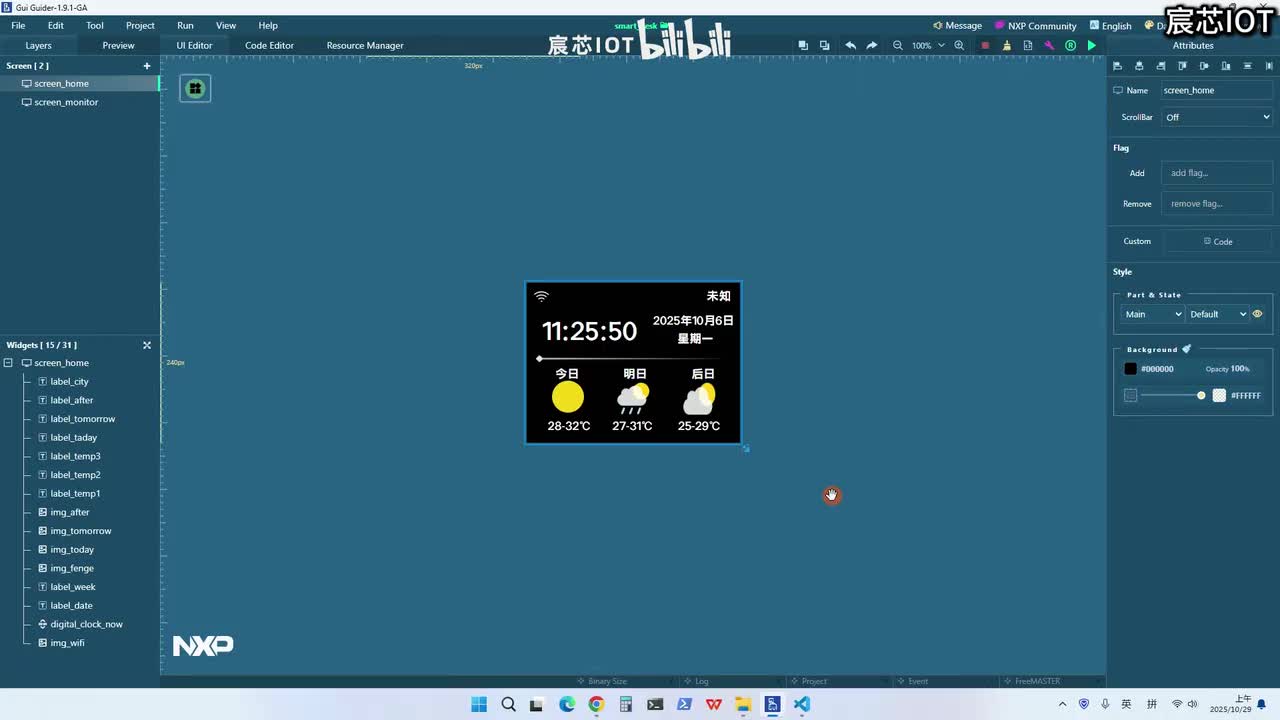This screenshot has width=1280, height=720.
Task: Click the Background style reset brush icon
Action: point(1187,349)
